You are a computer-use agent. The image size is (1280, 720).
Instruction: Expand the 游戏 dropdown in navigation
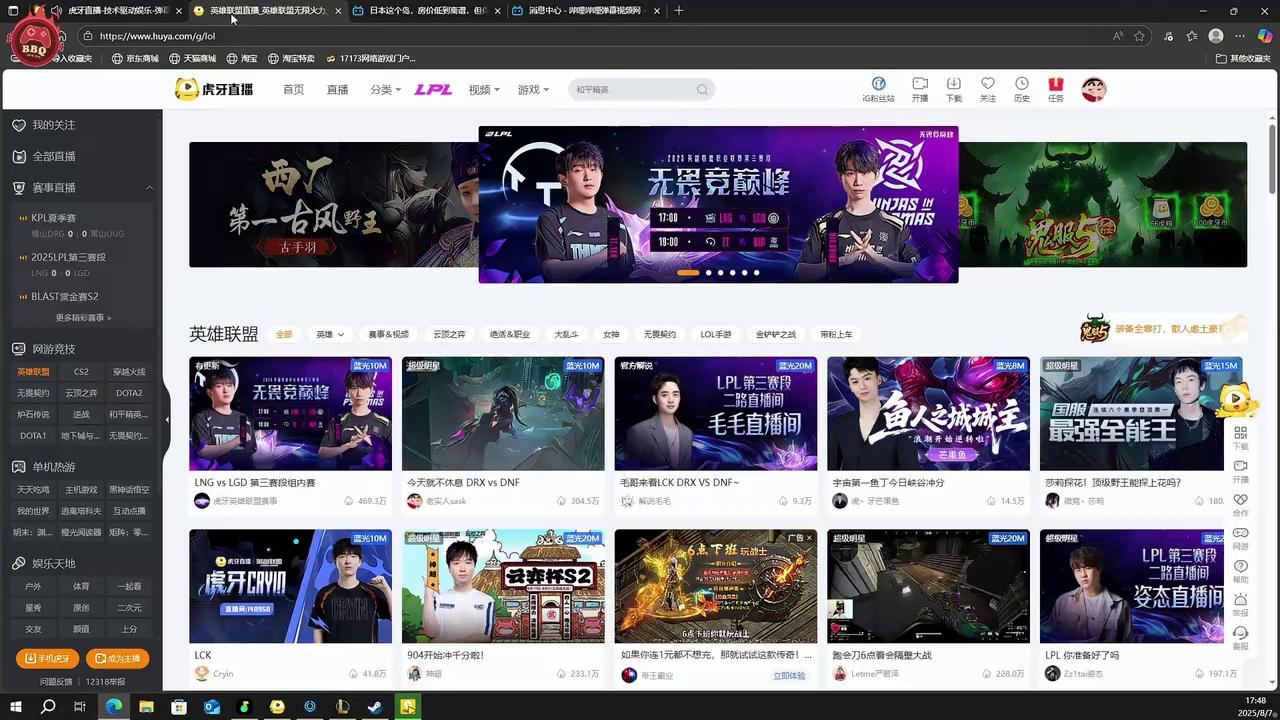(x=533, y=90)
